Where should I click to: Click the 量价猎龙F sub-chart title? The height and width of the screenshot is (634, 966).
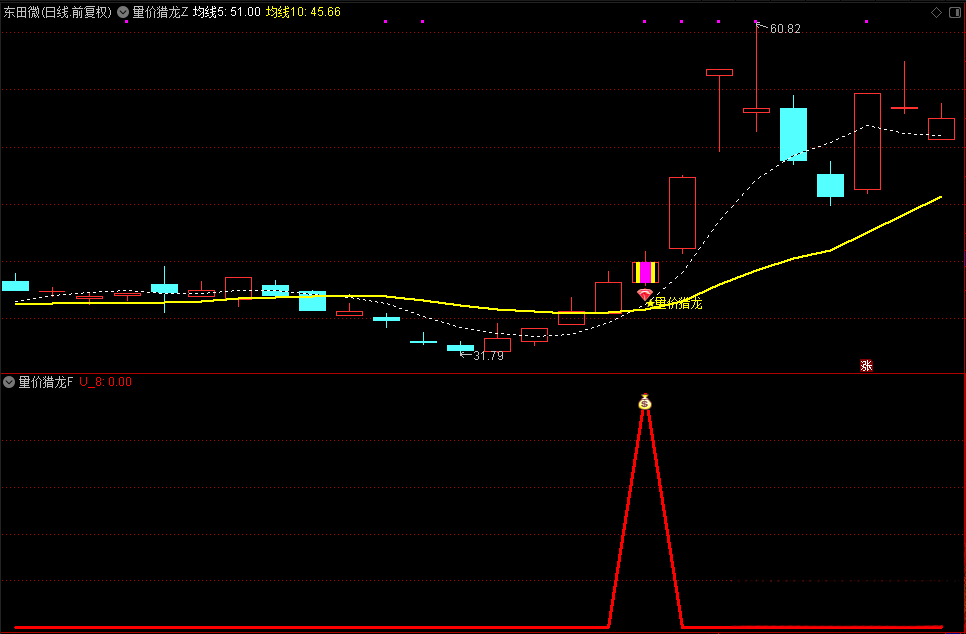(46, 382)
